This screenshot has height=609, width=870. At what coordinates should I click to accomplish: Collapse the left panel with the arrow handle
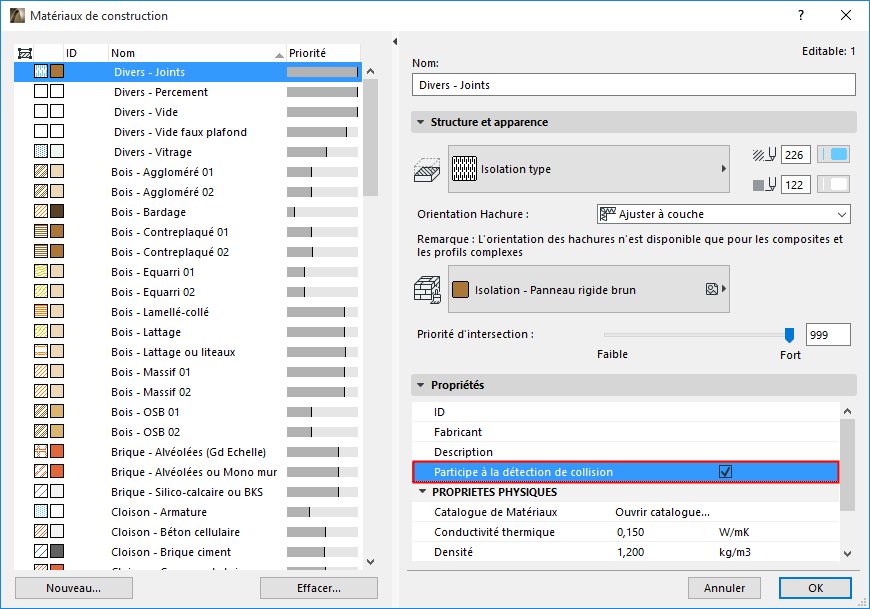click(395, 42)
